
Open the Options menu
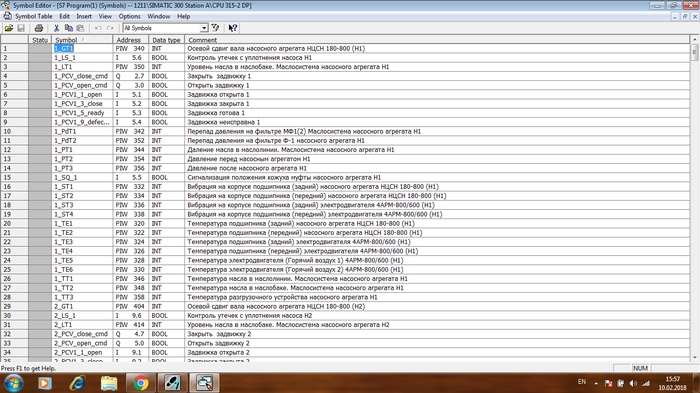pyautogui.click(x=129, y=16)
